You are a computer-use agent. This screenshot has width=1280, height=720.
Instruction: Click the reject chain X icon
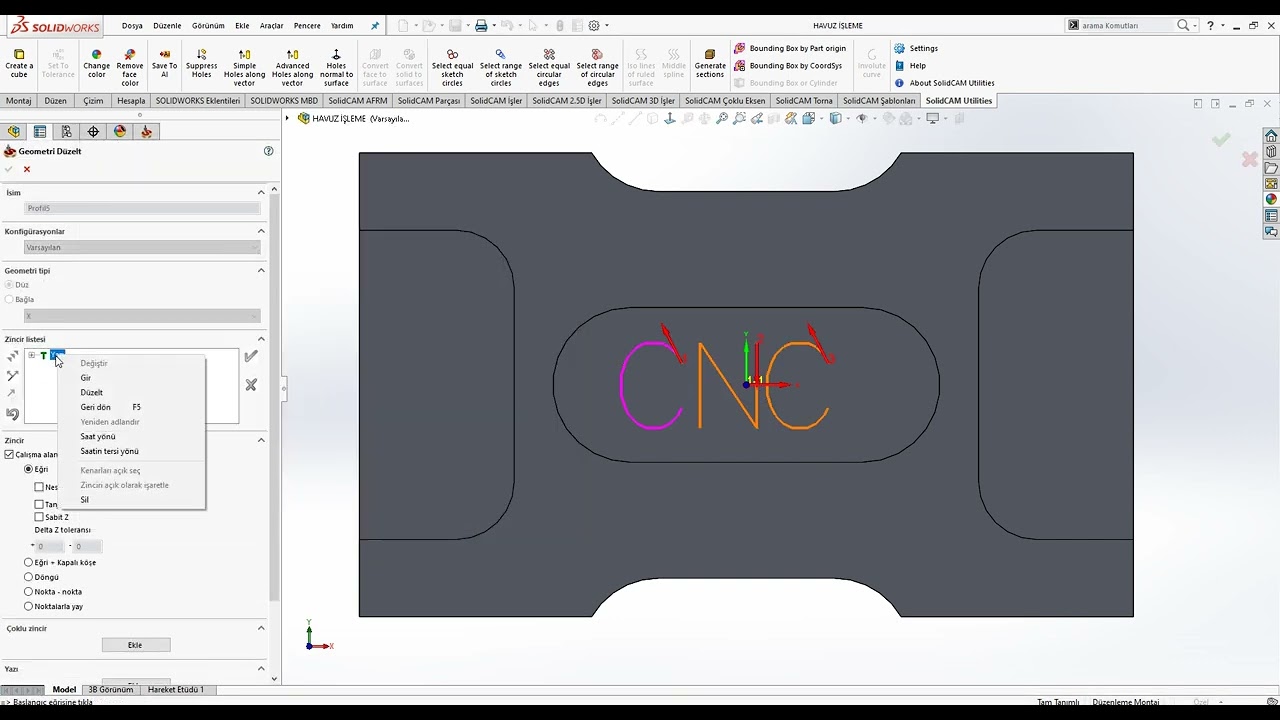coord(251,385)
